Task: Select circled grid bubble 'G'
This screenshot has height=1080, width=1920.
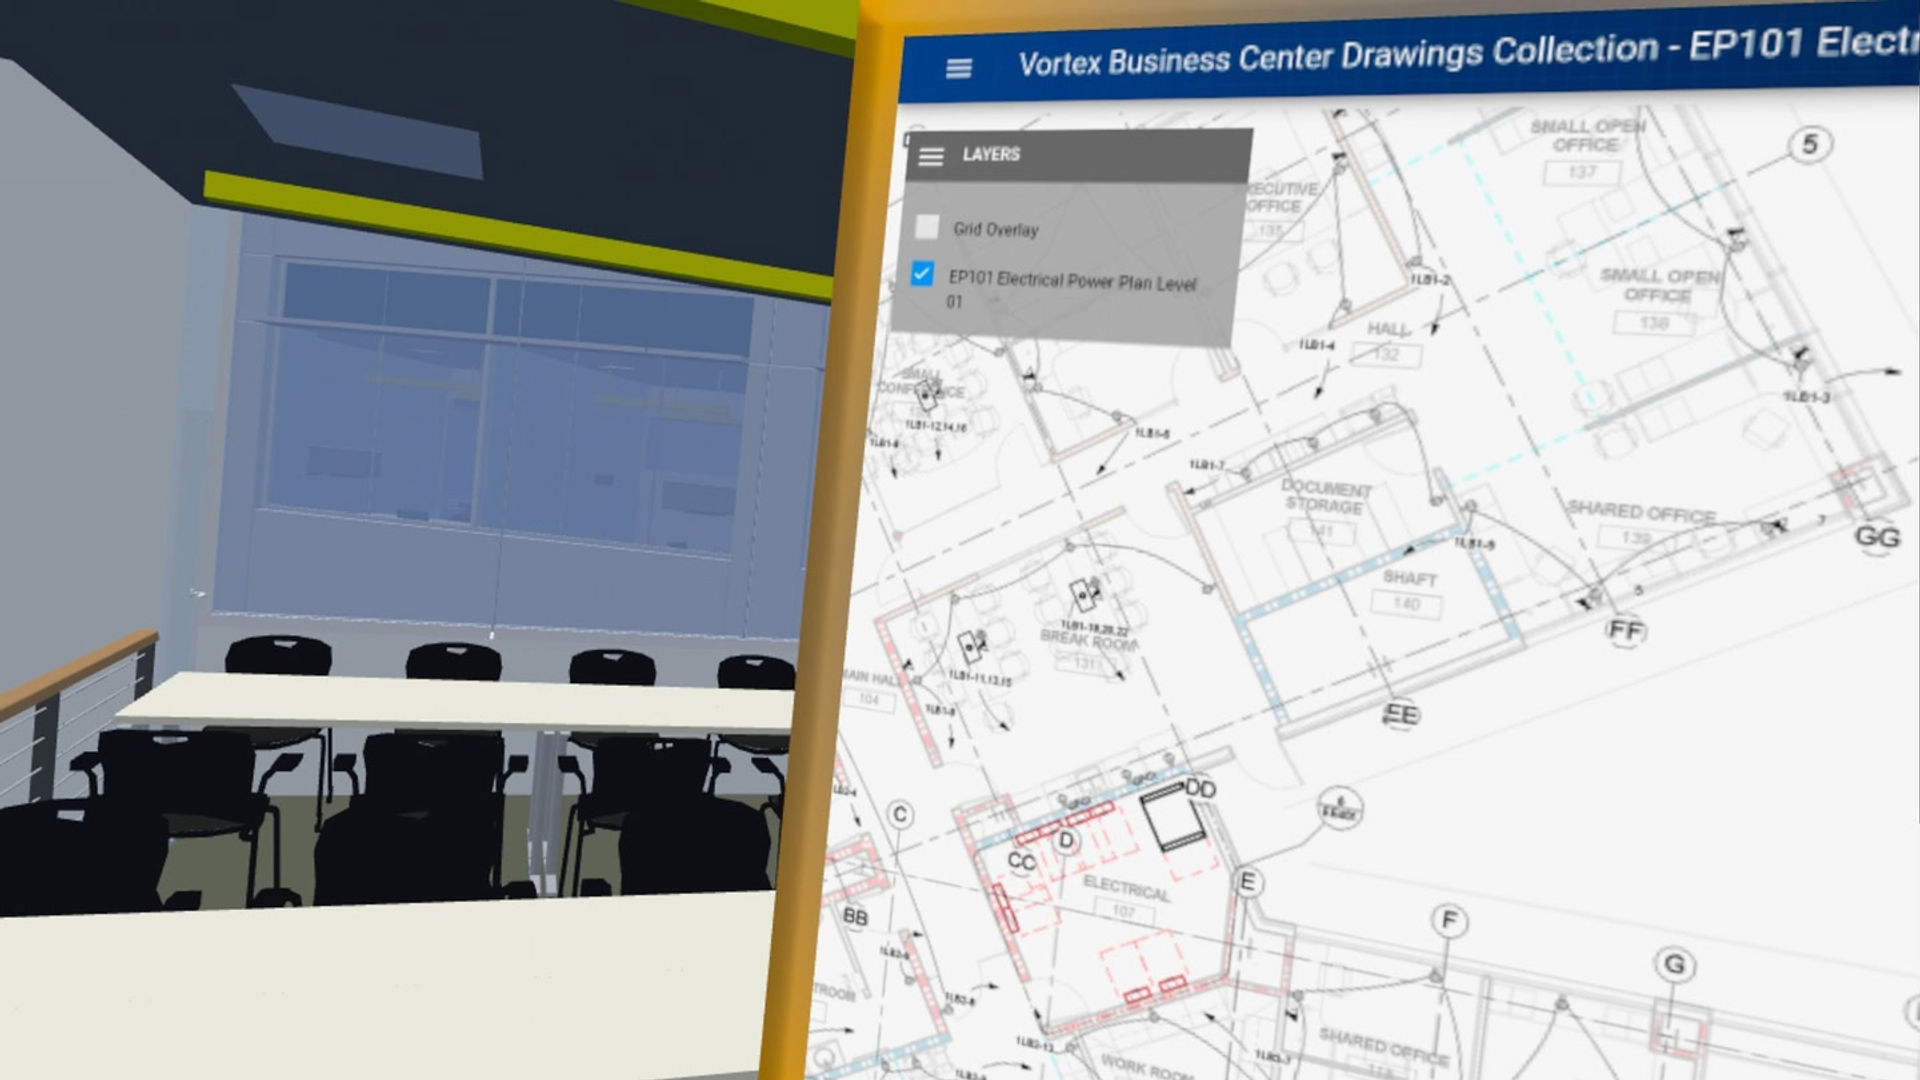Action: [1674, 965]
